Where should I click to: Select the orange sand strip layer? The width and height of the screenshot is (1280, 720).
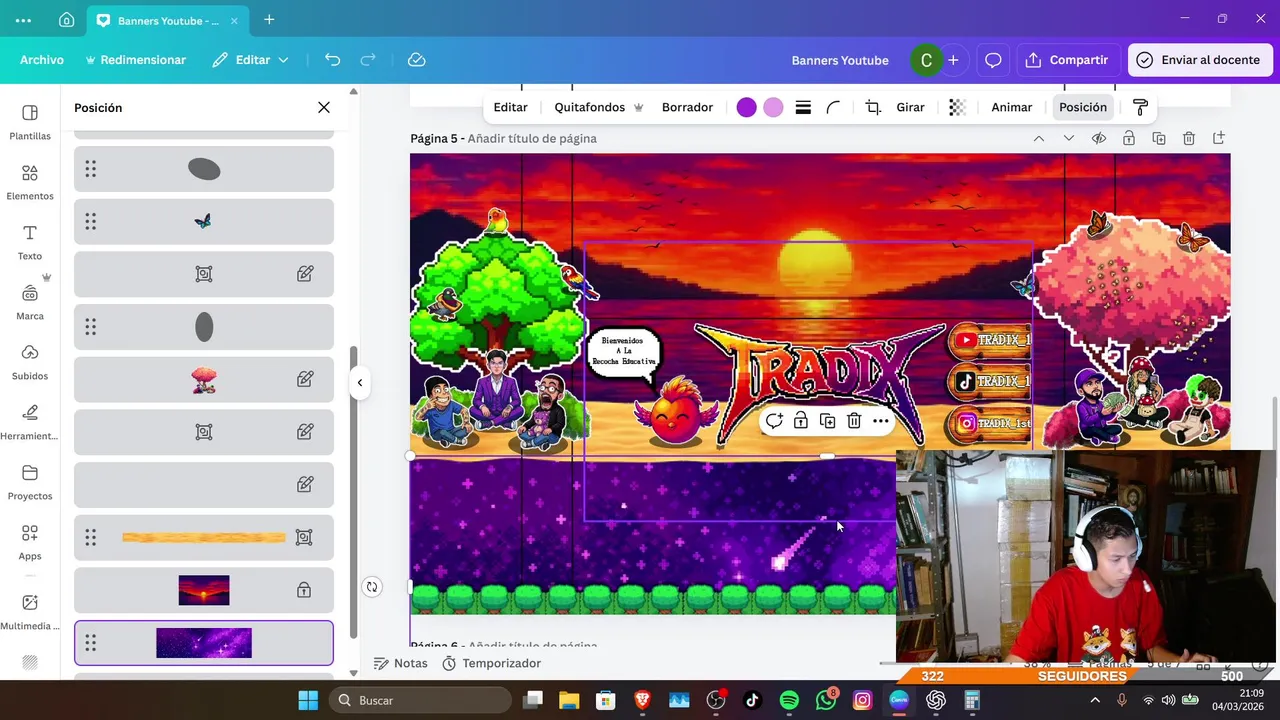click(204, 537)
